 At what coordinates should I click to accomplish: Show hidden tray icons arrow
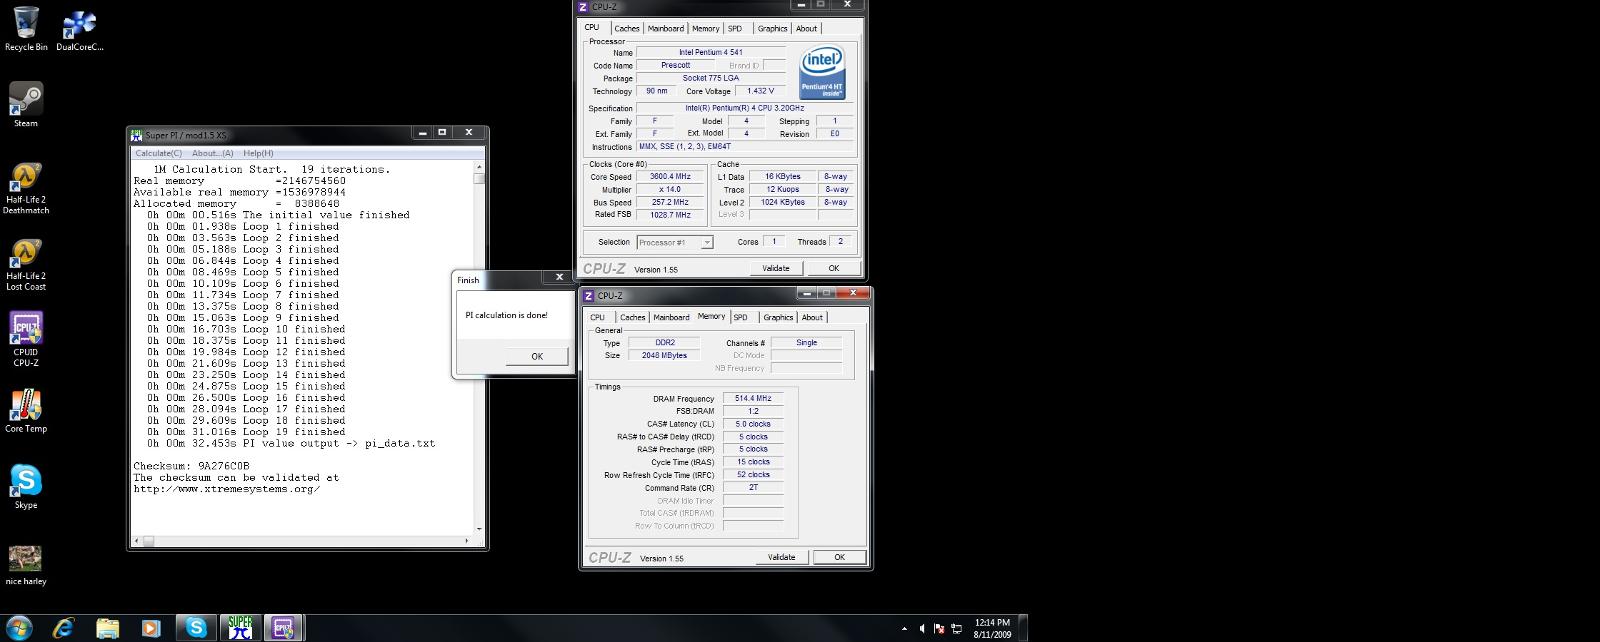pos(905,628)
